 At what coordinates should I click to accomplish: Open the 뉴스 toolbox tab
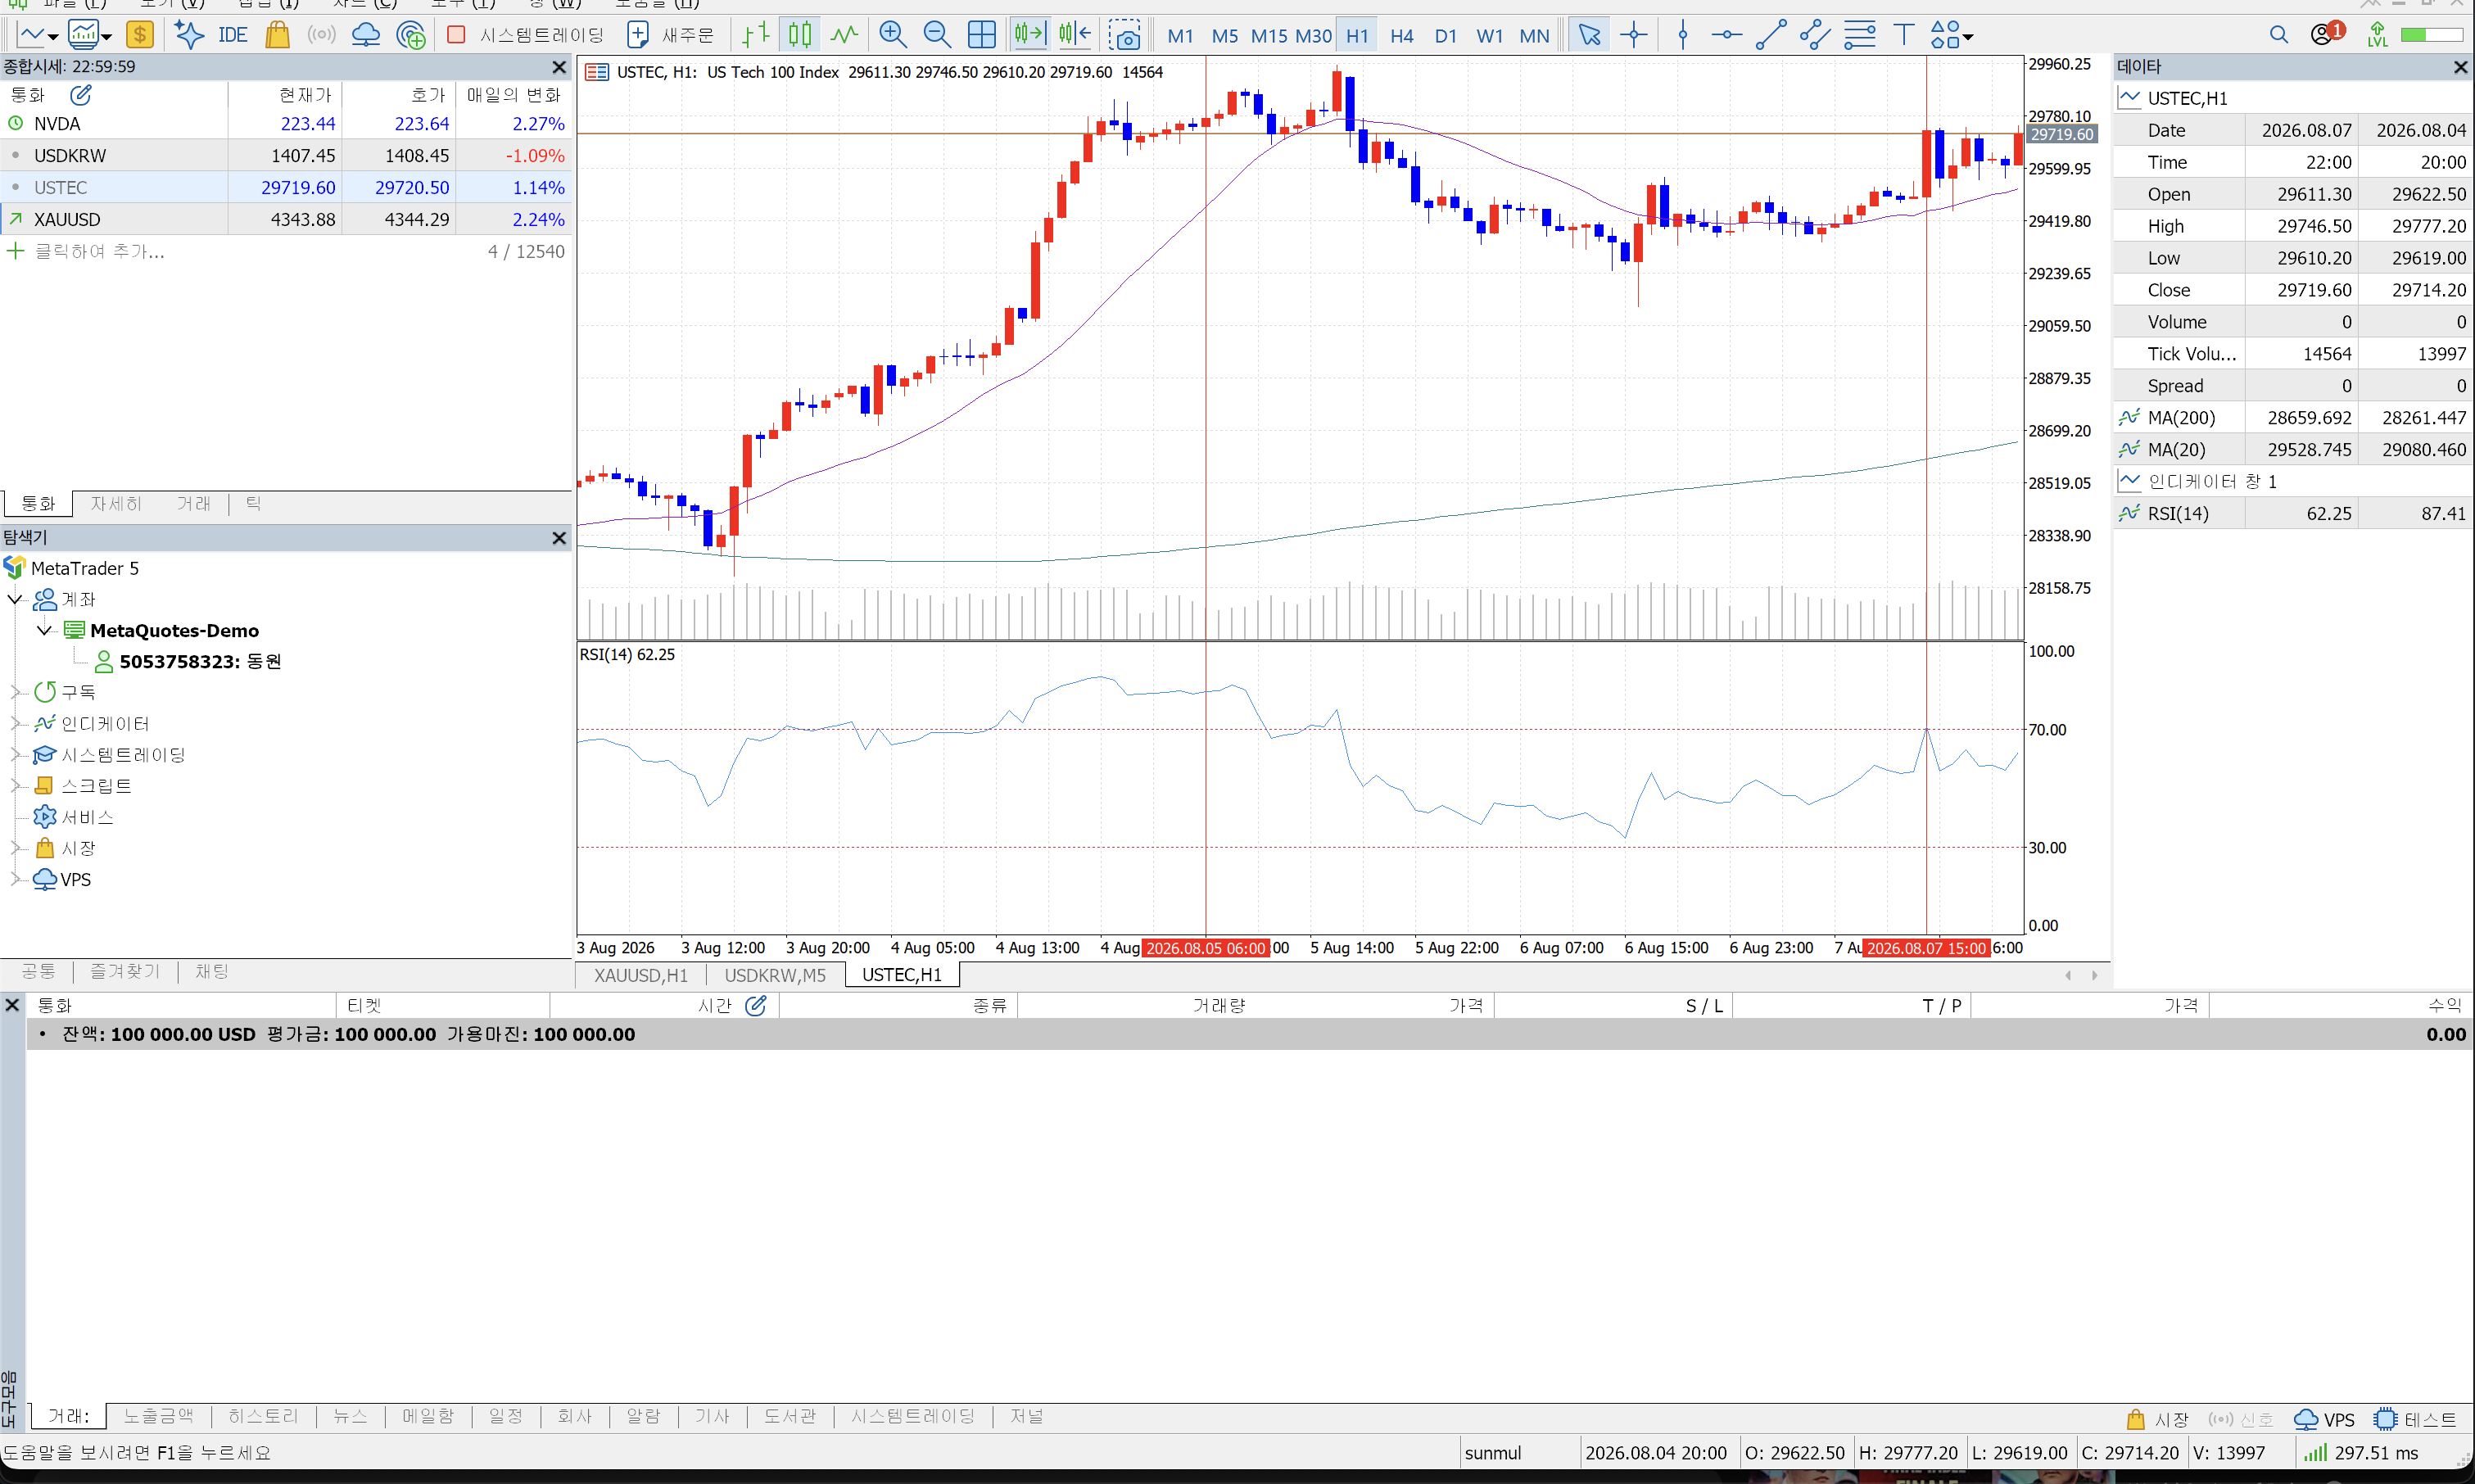click(350, 1416)
